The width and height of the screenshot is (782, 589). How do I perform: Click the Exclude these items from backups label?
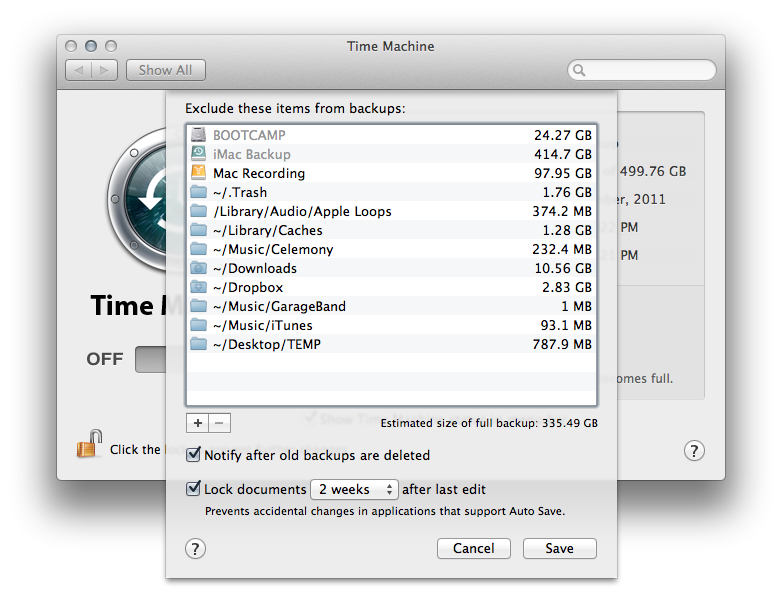[295, 108]
